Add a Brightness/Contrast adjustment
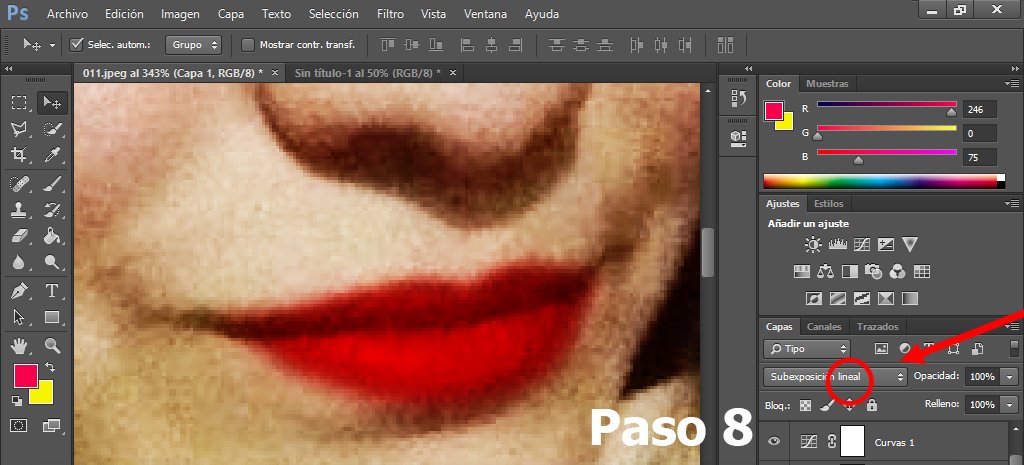The image size is (1024, 465). point(813,245)
